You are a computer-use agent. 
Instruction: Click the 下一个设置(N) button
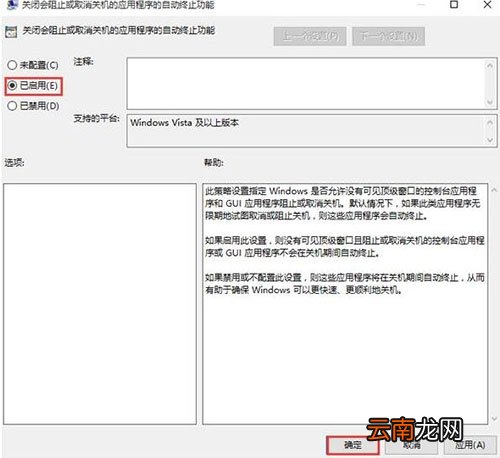pyautogui.click(x=388, y=36)
